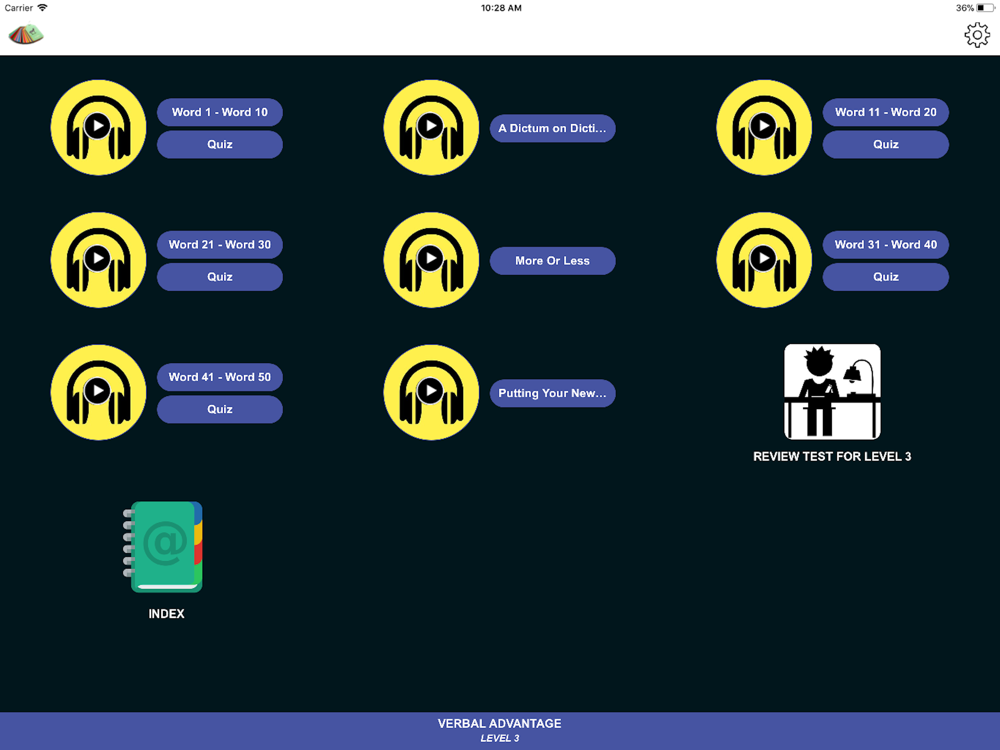Image resolution: width=1000 pixels, height=750 pixels.
Task: Start the Quiz for Word 41 - Word 50
Action: pos(220,409)
